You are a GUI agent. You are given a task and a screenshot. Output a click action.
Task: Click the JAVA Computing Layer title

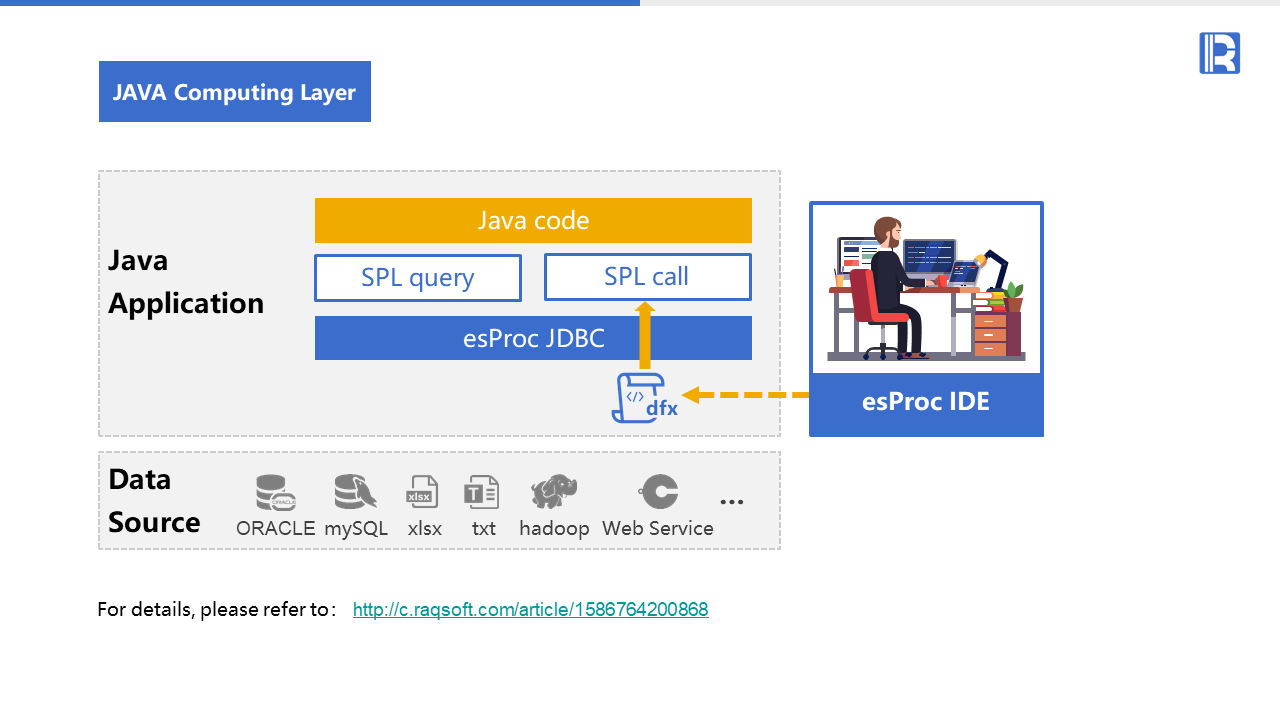pyautogui.click(x=235, y=92)
